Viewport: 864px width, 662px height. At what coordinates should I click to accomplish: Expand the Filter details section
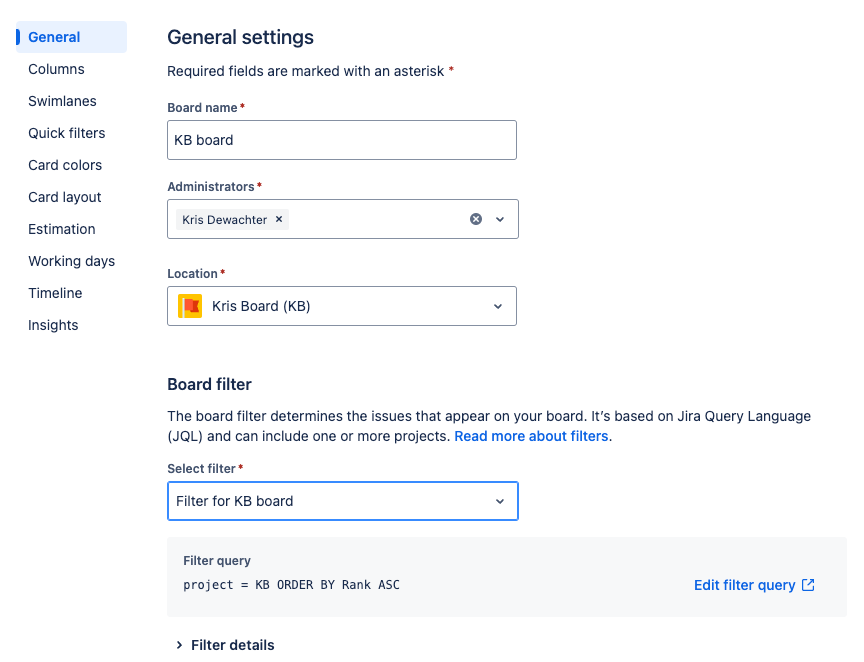[224, 645]
